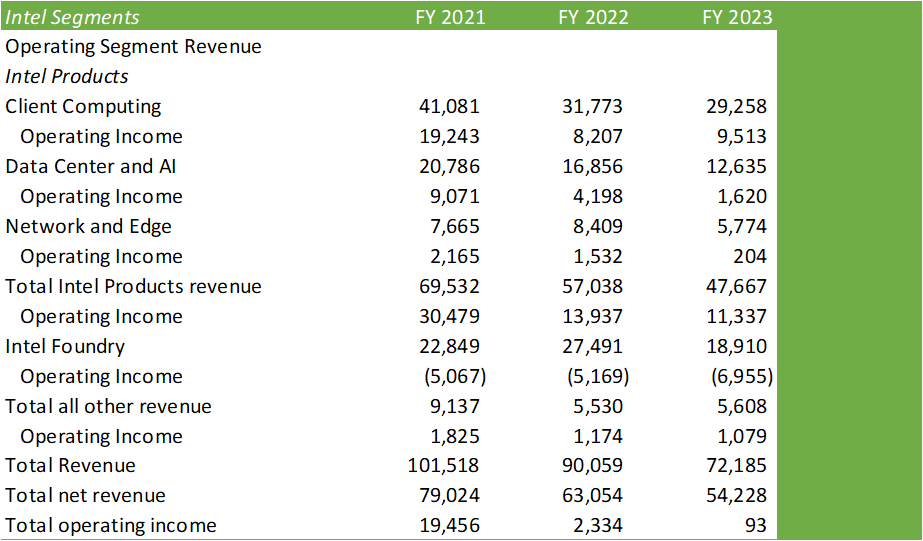
Task: Select Data Center value 12,635
Action: click(x=736, y=167)
